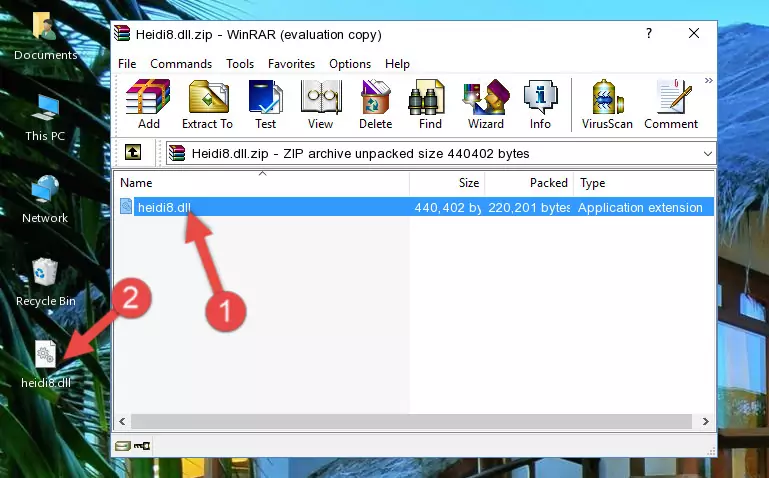This screenshot has height=478, width=769.
Task: Click the WinRAR title bar help button
Action: 649,33
